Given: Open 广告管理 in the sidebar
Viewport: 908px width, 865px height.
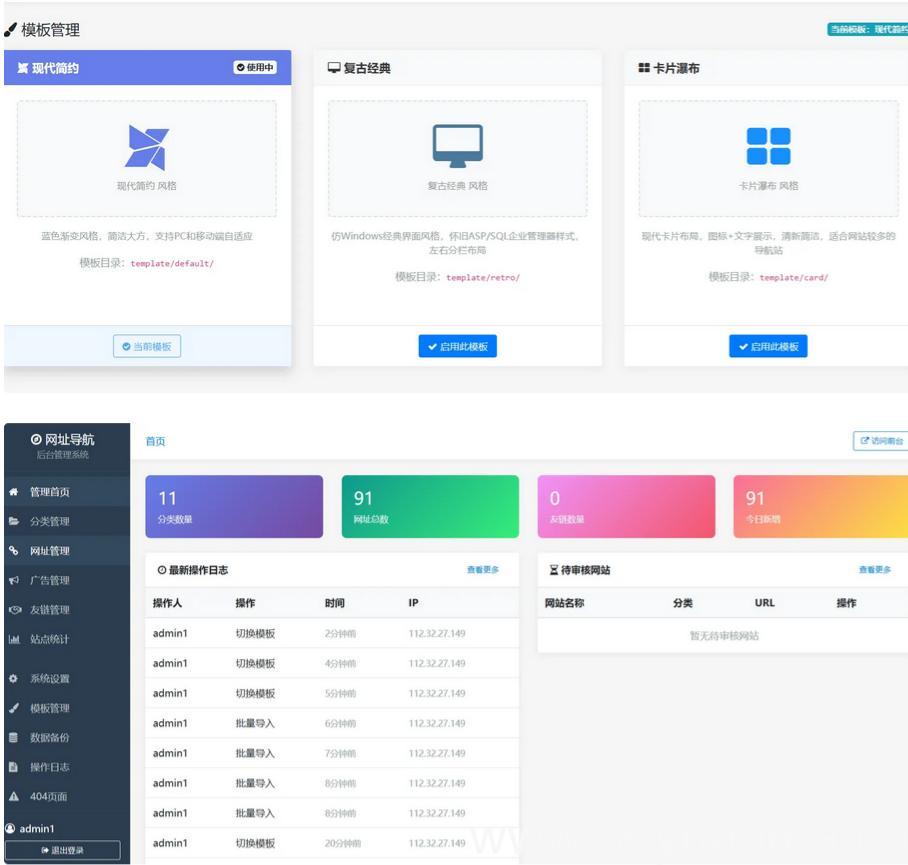Looking at the screenshot, I should click(x=67, y=580).
